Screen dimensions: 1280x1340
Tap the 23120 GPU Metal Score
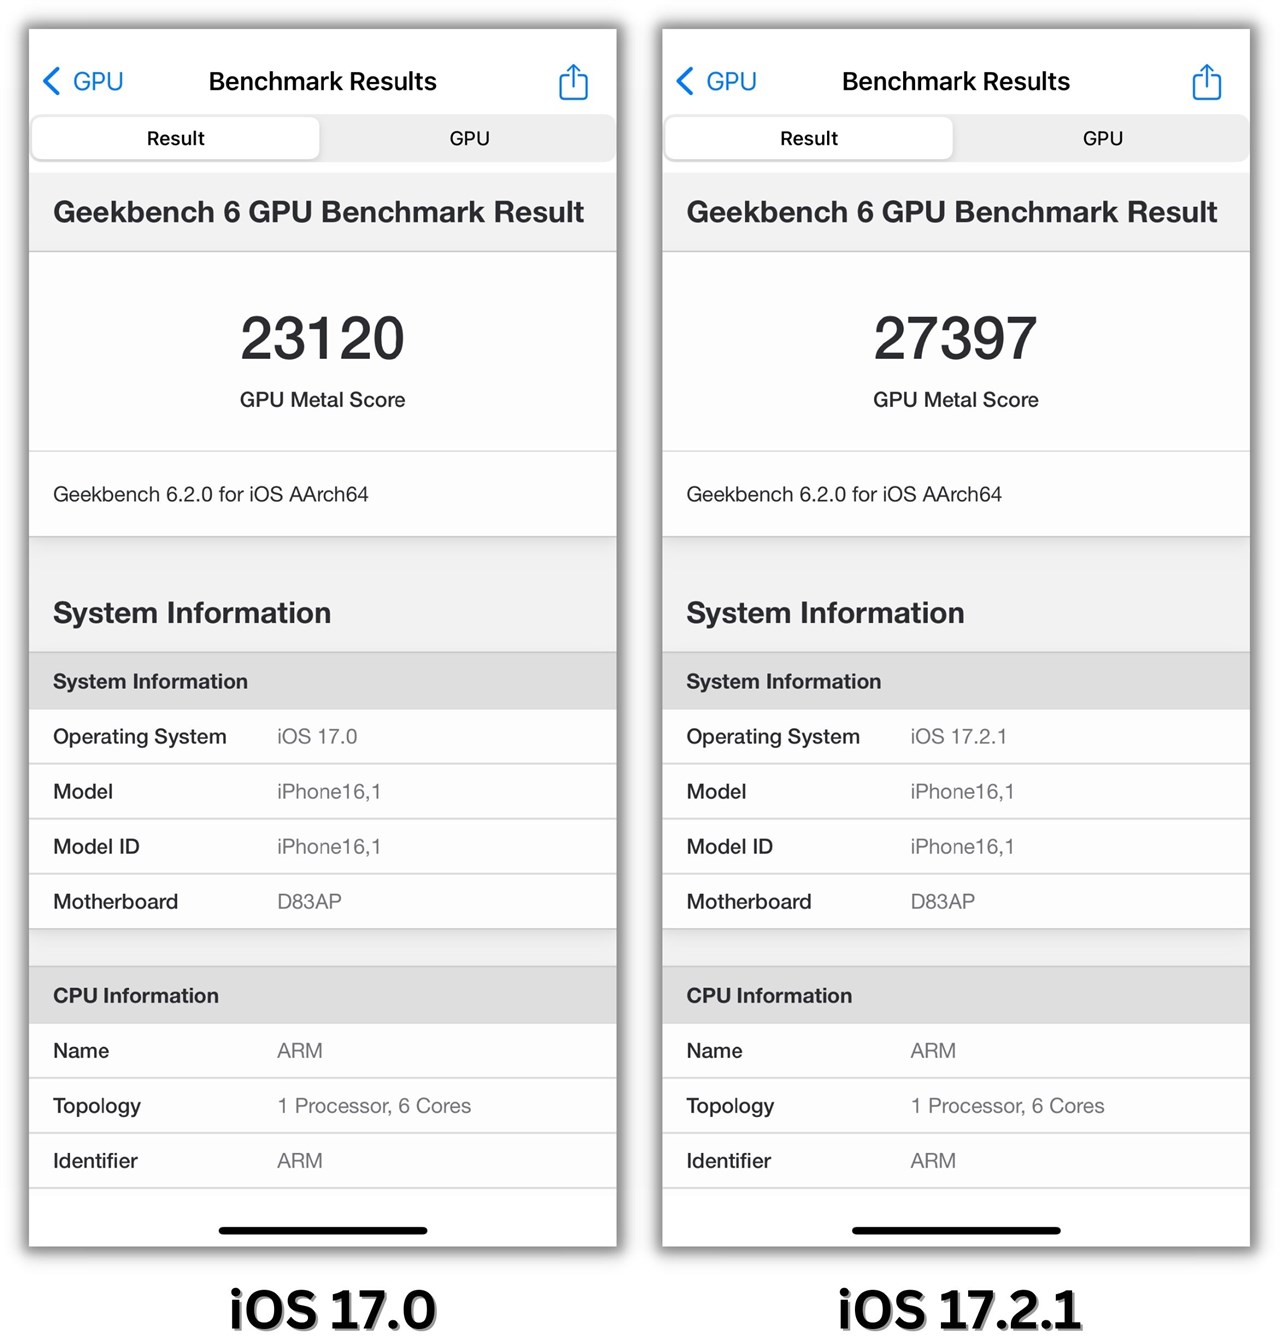pyautogui.click(x=322, y=338)
